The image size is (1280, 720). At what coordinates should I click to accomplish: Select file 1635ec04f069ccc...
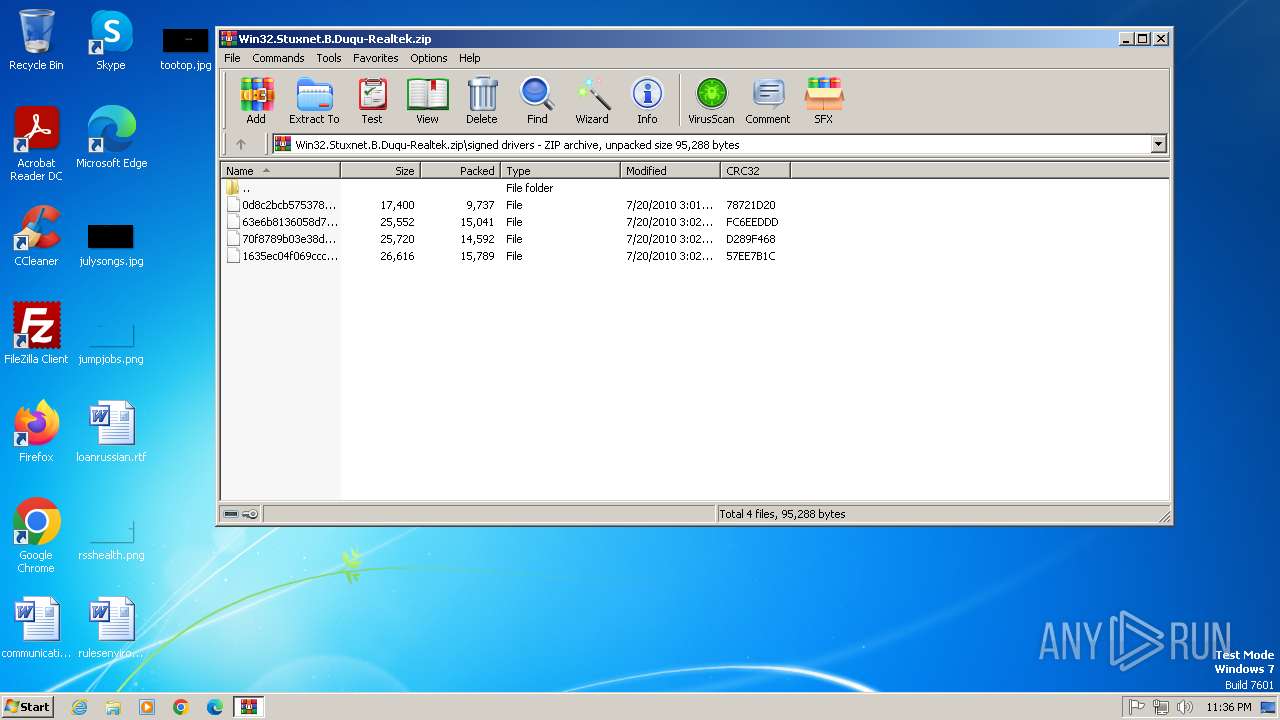tap(282, 256)
